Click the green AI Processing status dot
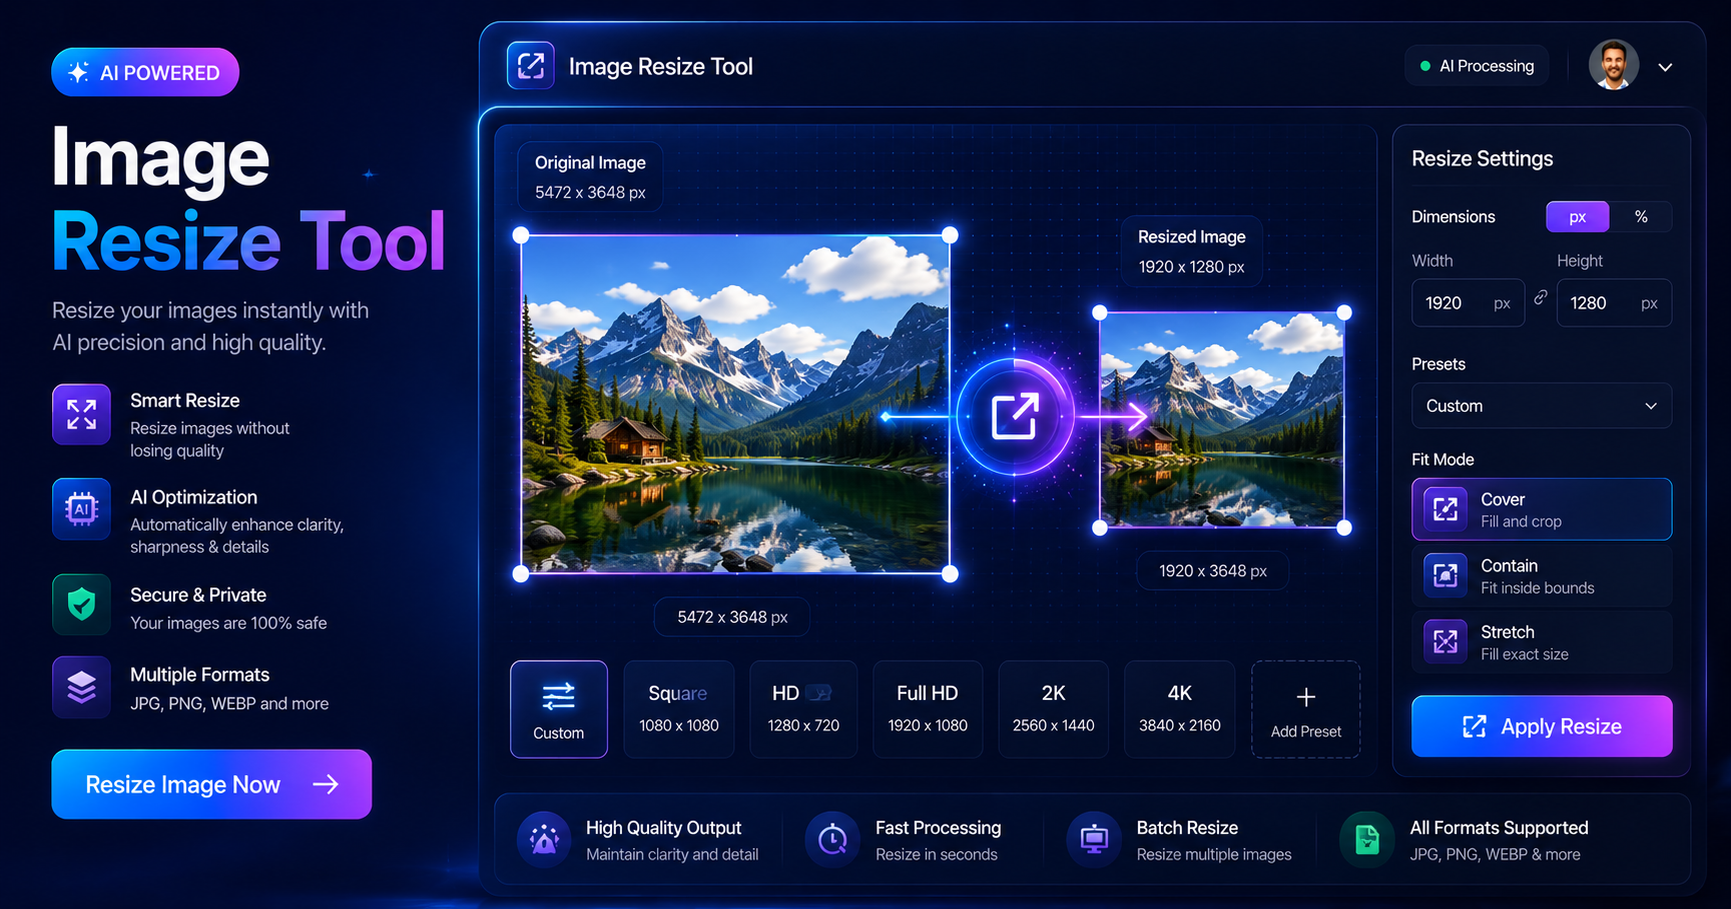 coord(1425,66)
